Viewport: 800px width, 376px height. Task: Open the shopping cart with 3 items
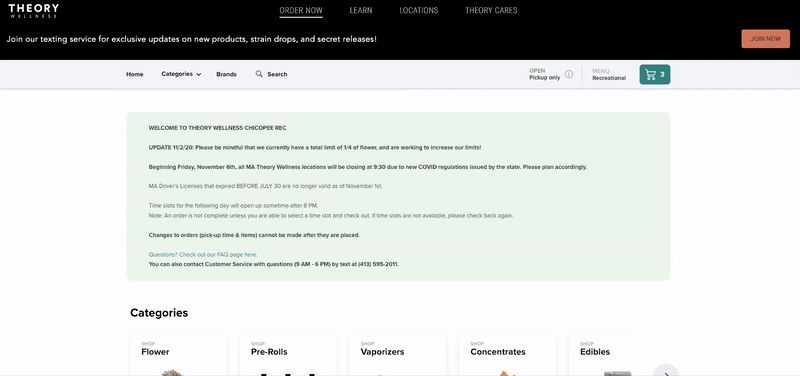coord(655,74)
